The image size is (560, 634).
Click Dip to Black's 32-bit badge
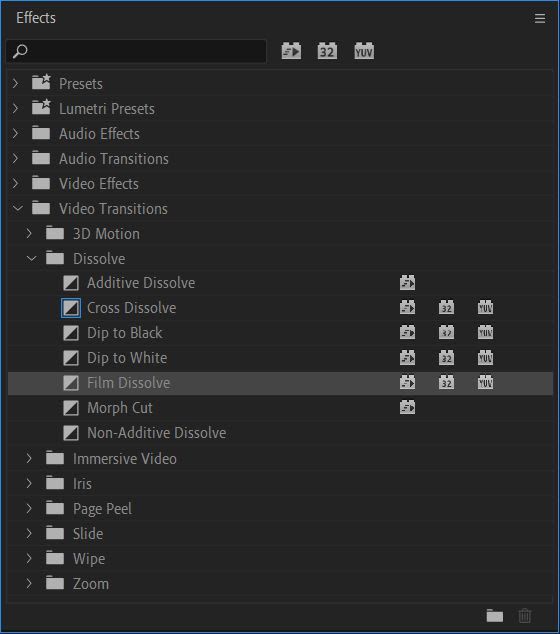pyautogui.click(x=446, y=333)
